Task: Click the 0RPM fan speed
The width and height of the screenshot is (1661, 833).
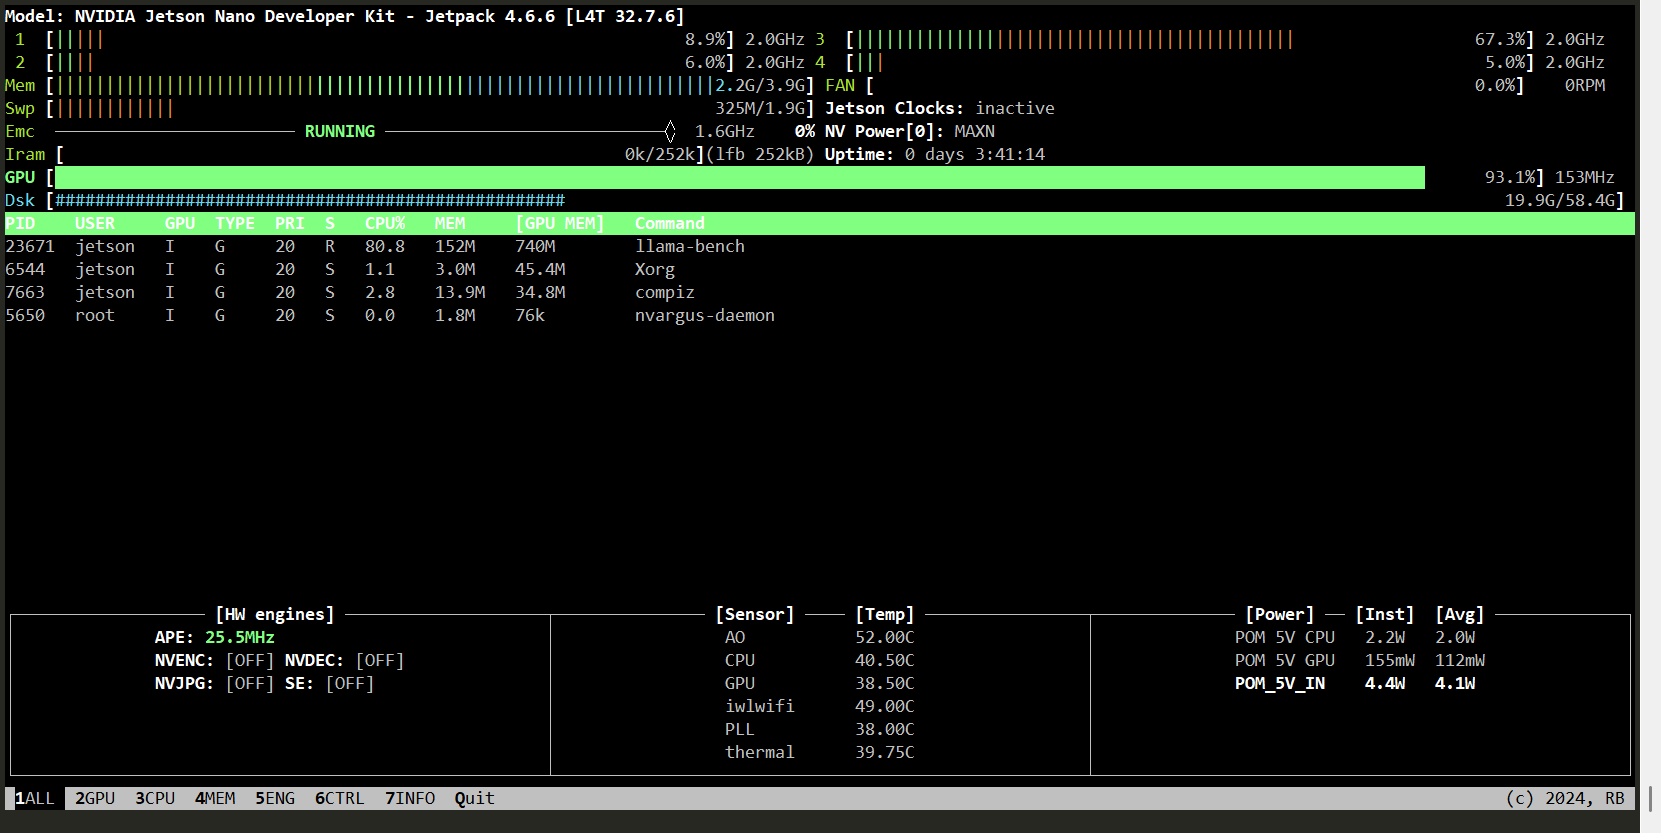Action: [x=1585, y=86]
